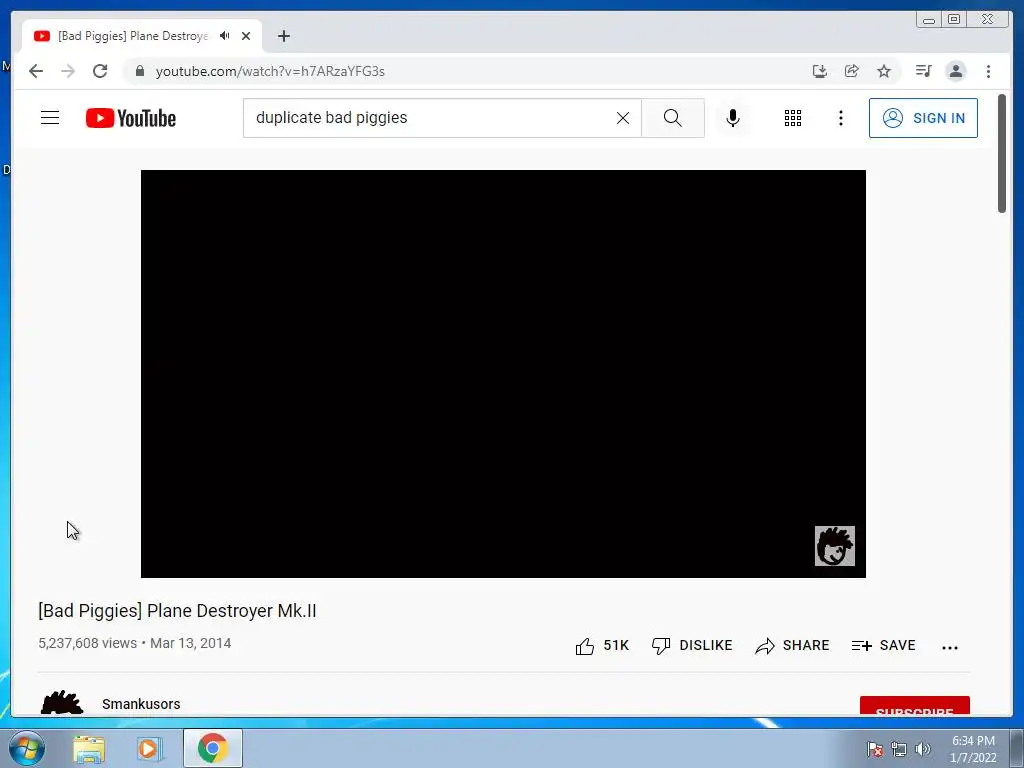Image resolution: width=1024 pixels, height=768 pixels.
Task: Open a new tab with plus button
Action: point(283,36)
